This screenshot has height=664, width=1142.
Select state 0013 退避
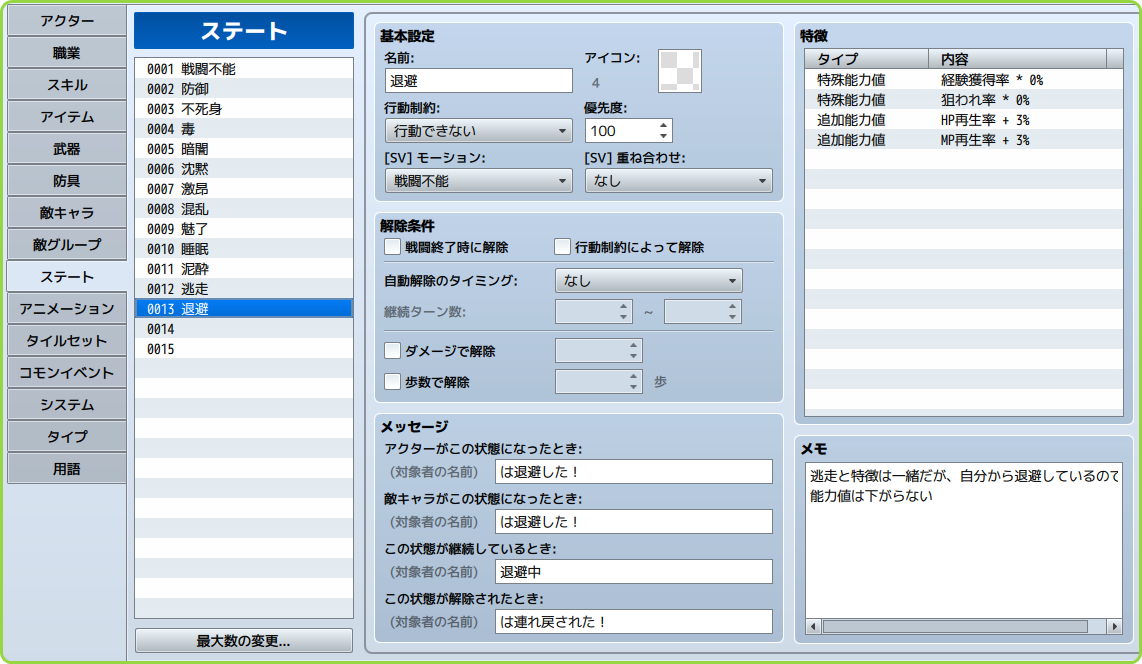click(244, 309)
